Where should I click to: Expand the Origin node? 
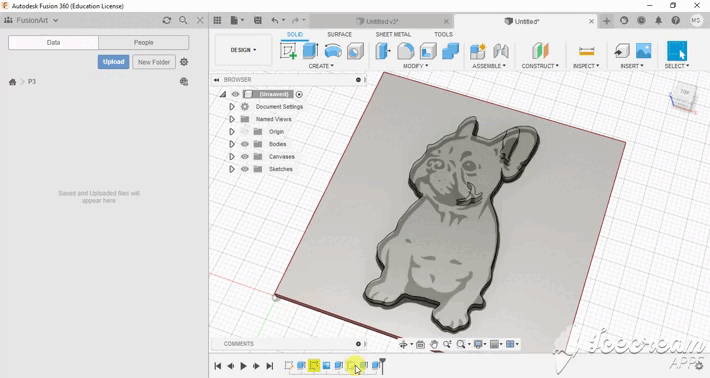tap(231, 132)
